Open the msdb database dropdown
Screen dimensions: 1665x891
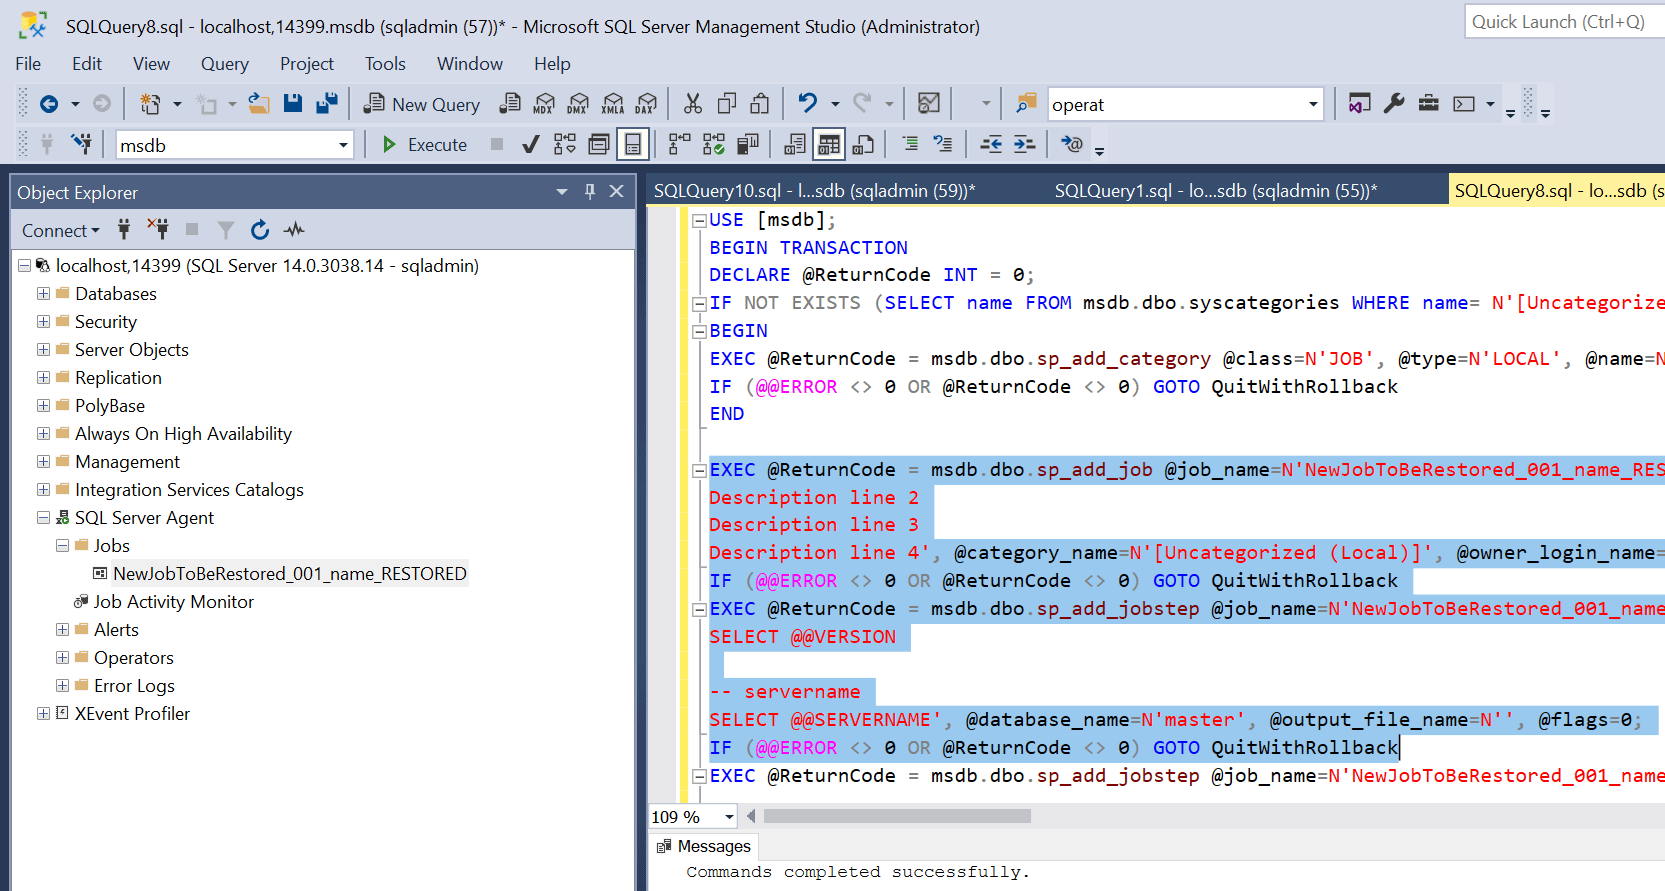343,145
